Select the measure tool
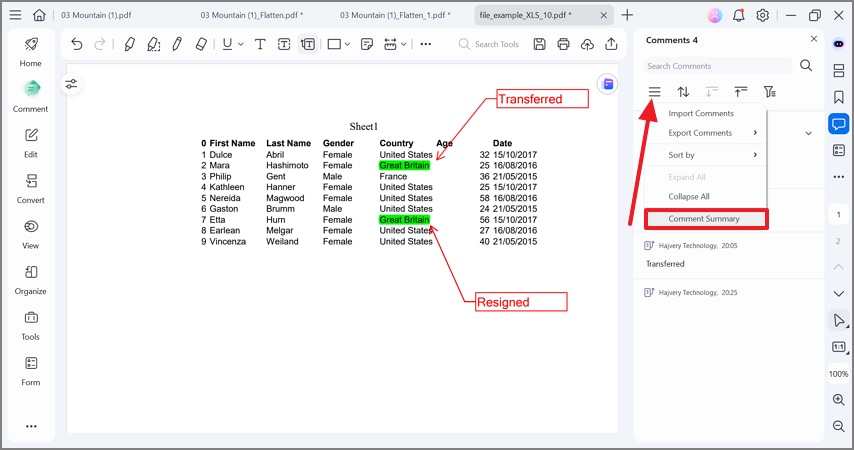The height and width of the screenshot is (450, 854). [x=390, y=44]
